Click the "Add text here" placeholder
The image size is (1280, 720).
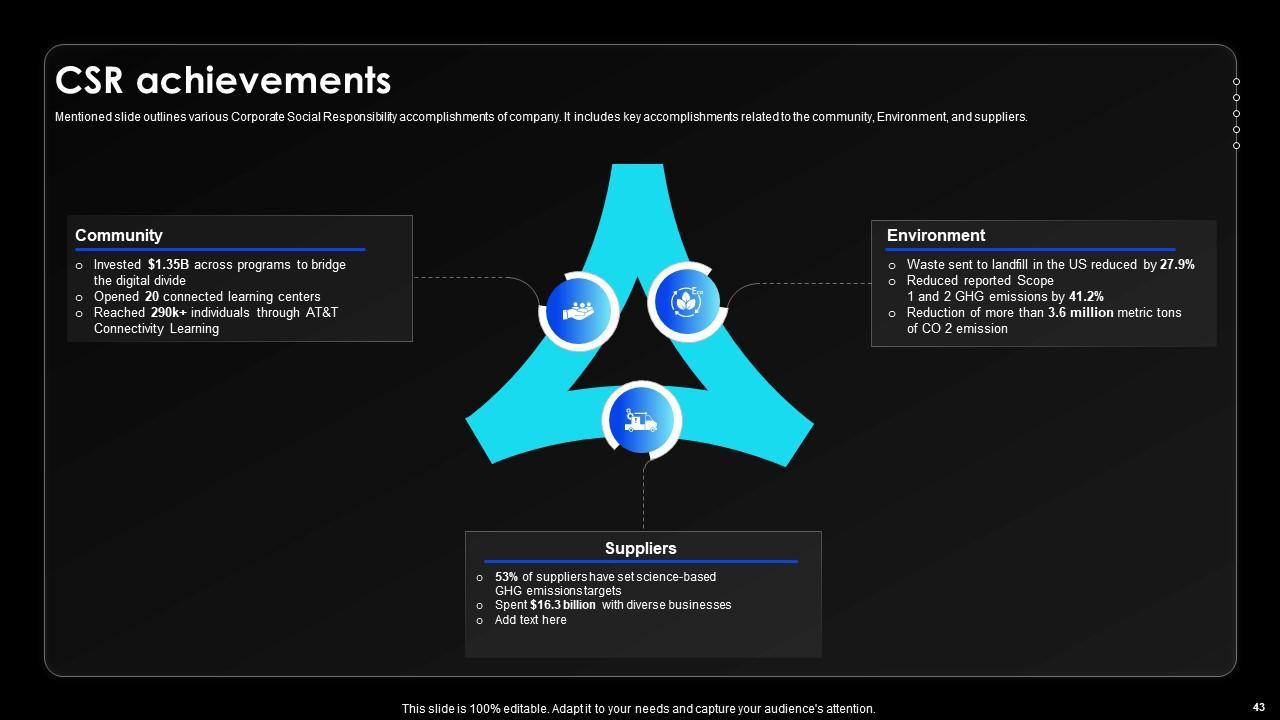[x=530, y=620]
